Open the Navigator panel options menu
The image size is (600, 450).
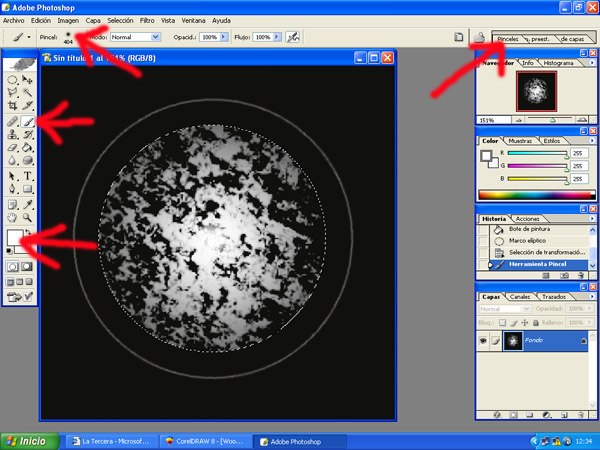[592, 63]
